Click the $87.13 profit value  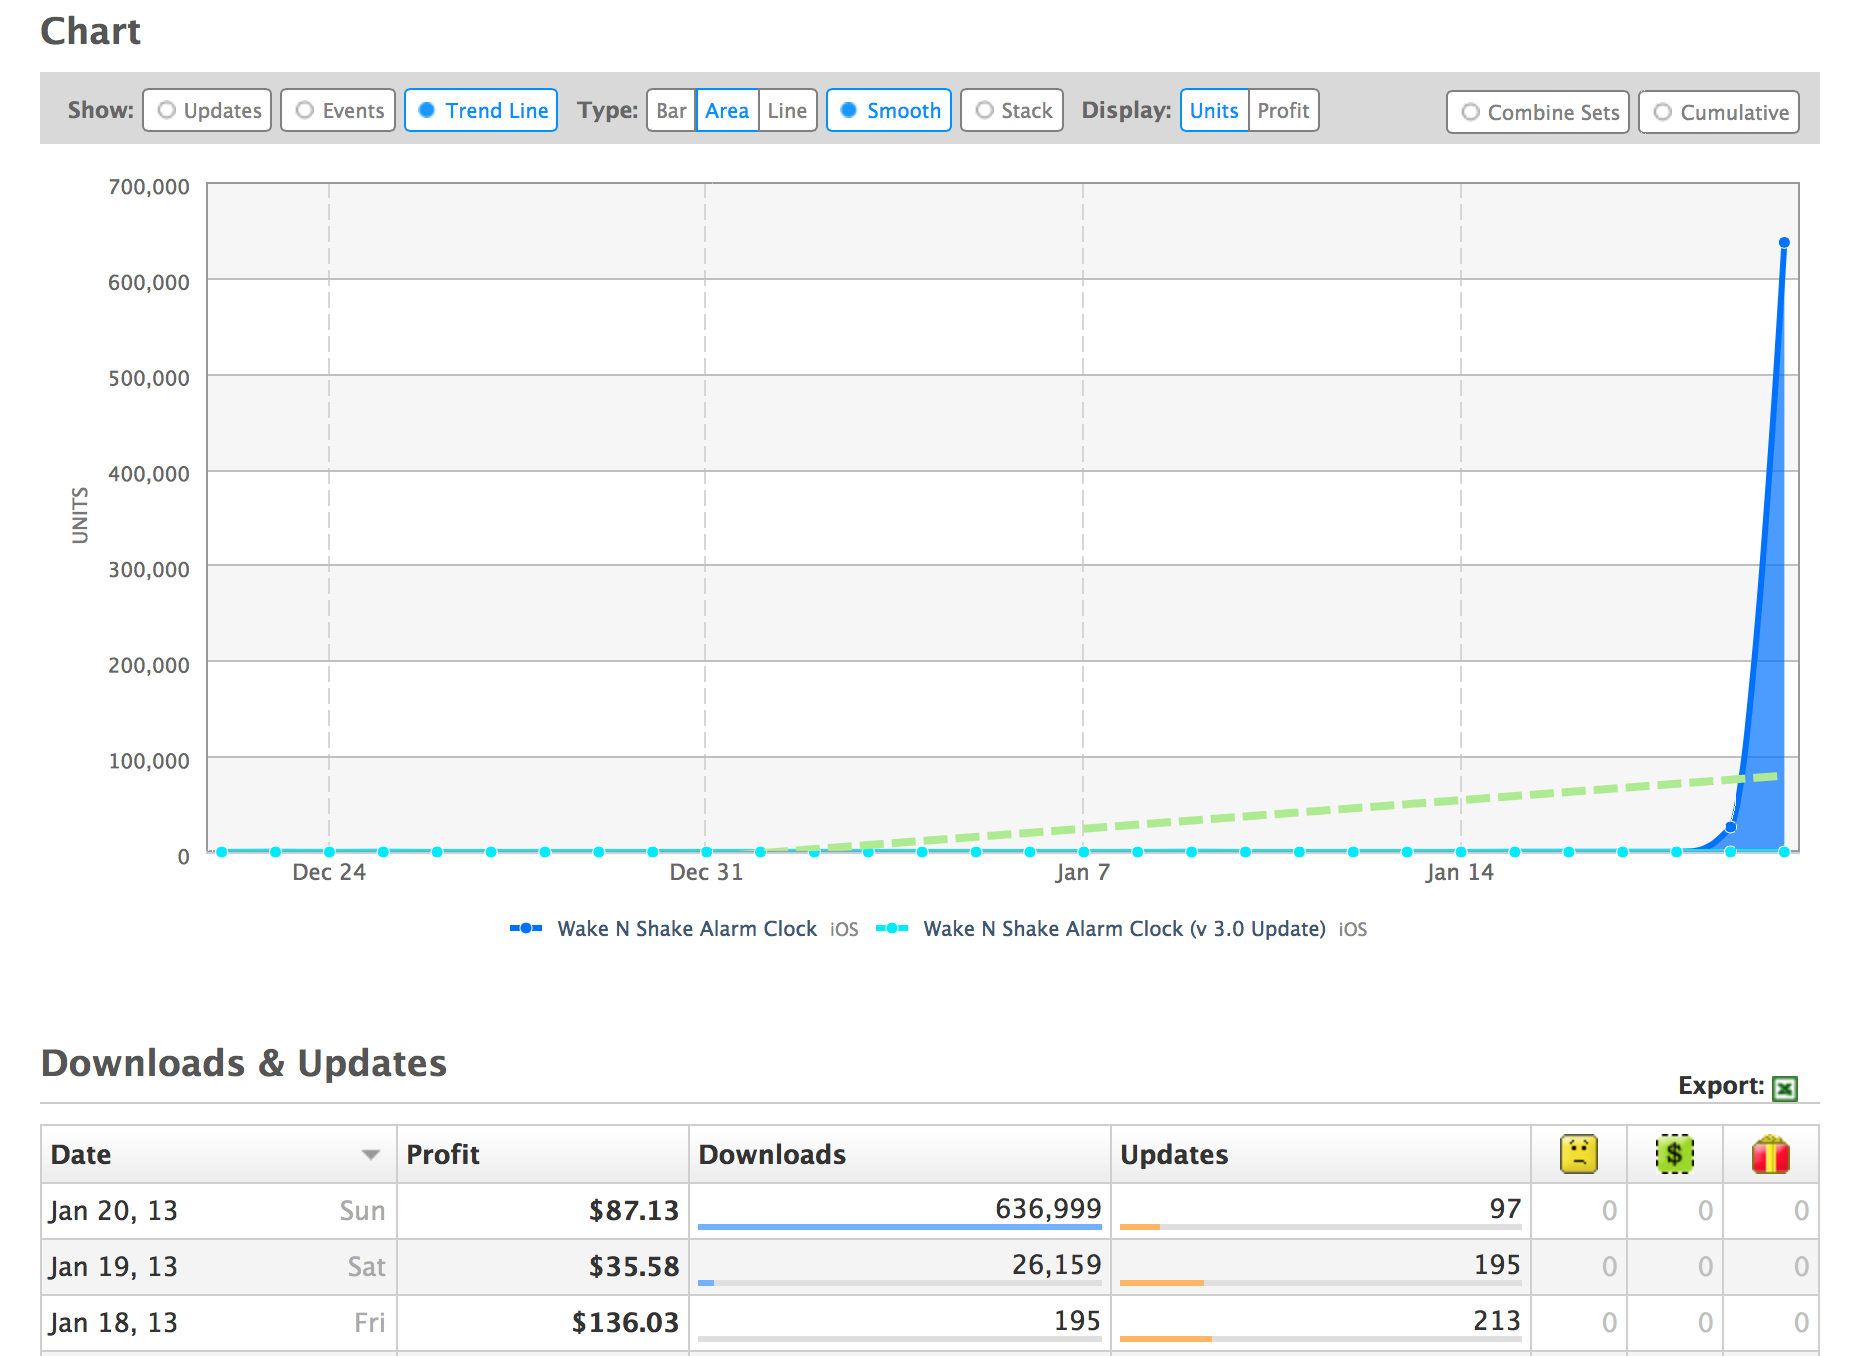pos(634,1211)
